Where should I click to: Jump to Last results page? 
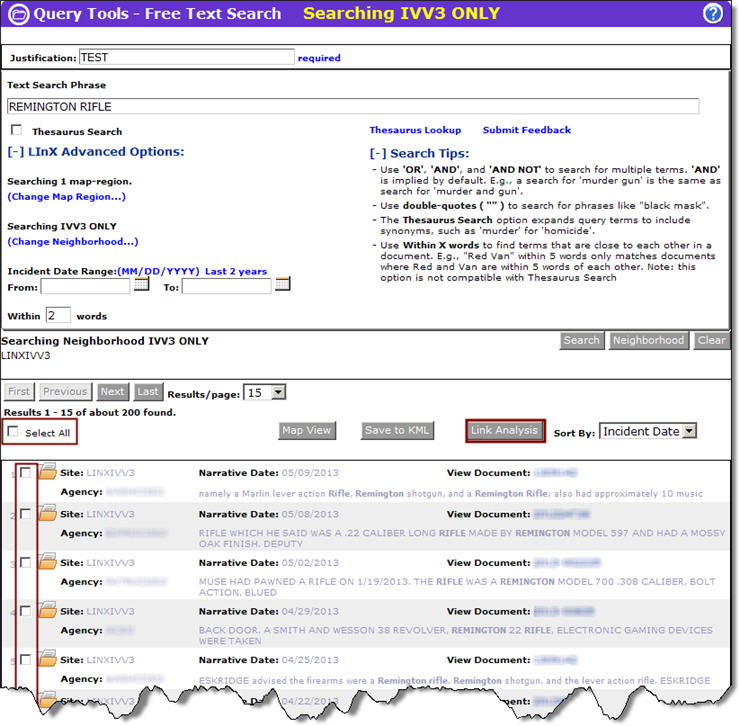148,391
